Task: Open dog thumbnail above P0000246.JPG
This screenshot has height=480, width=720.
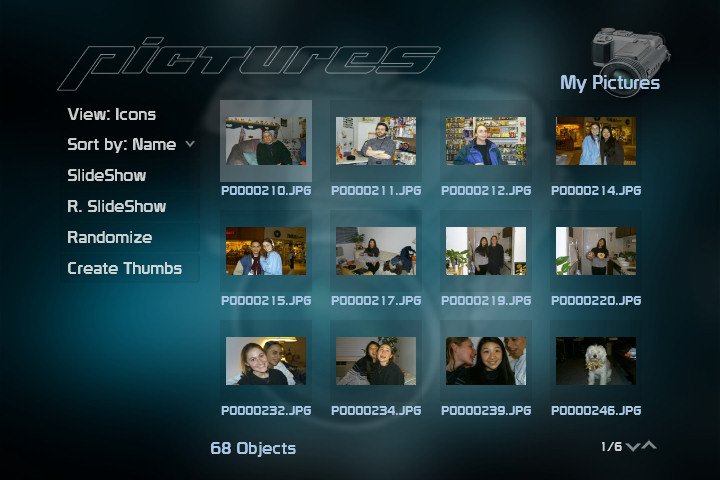Action: (596, 361)
